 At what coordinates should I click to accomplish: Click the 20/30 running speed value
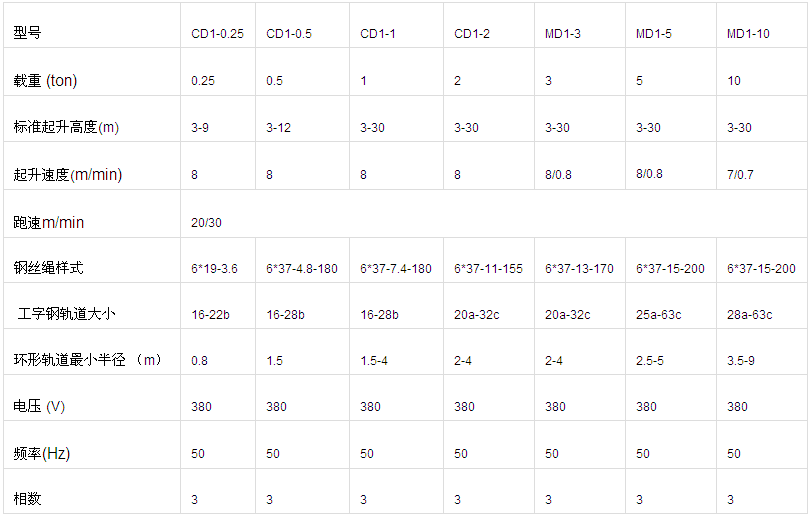coord(207,222)
